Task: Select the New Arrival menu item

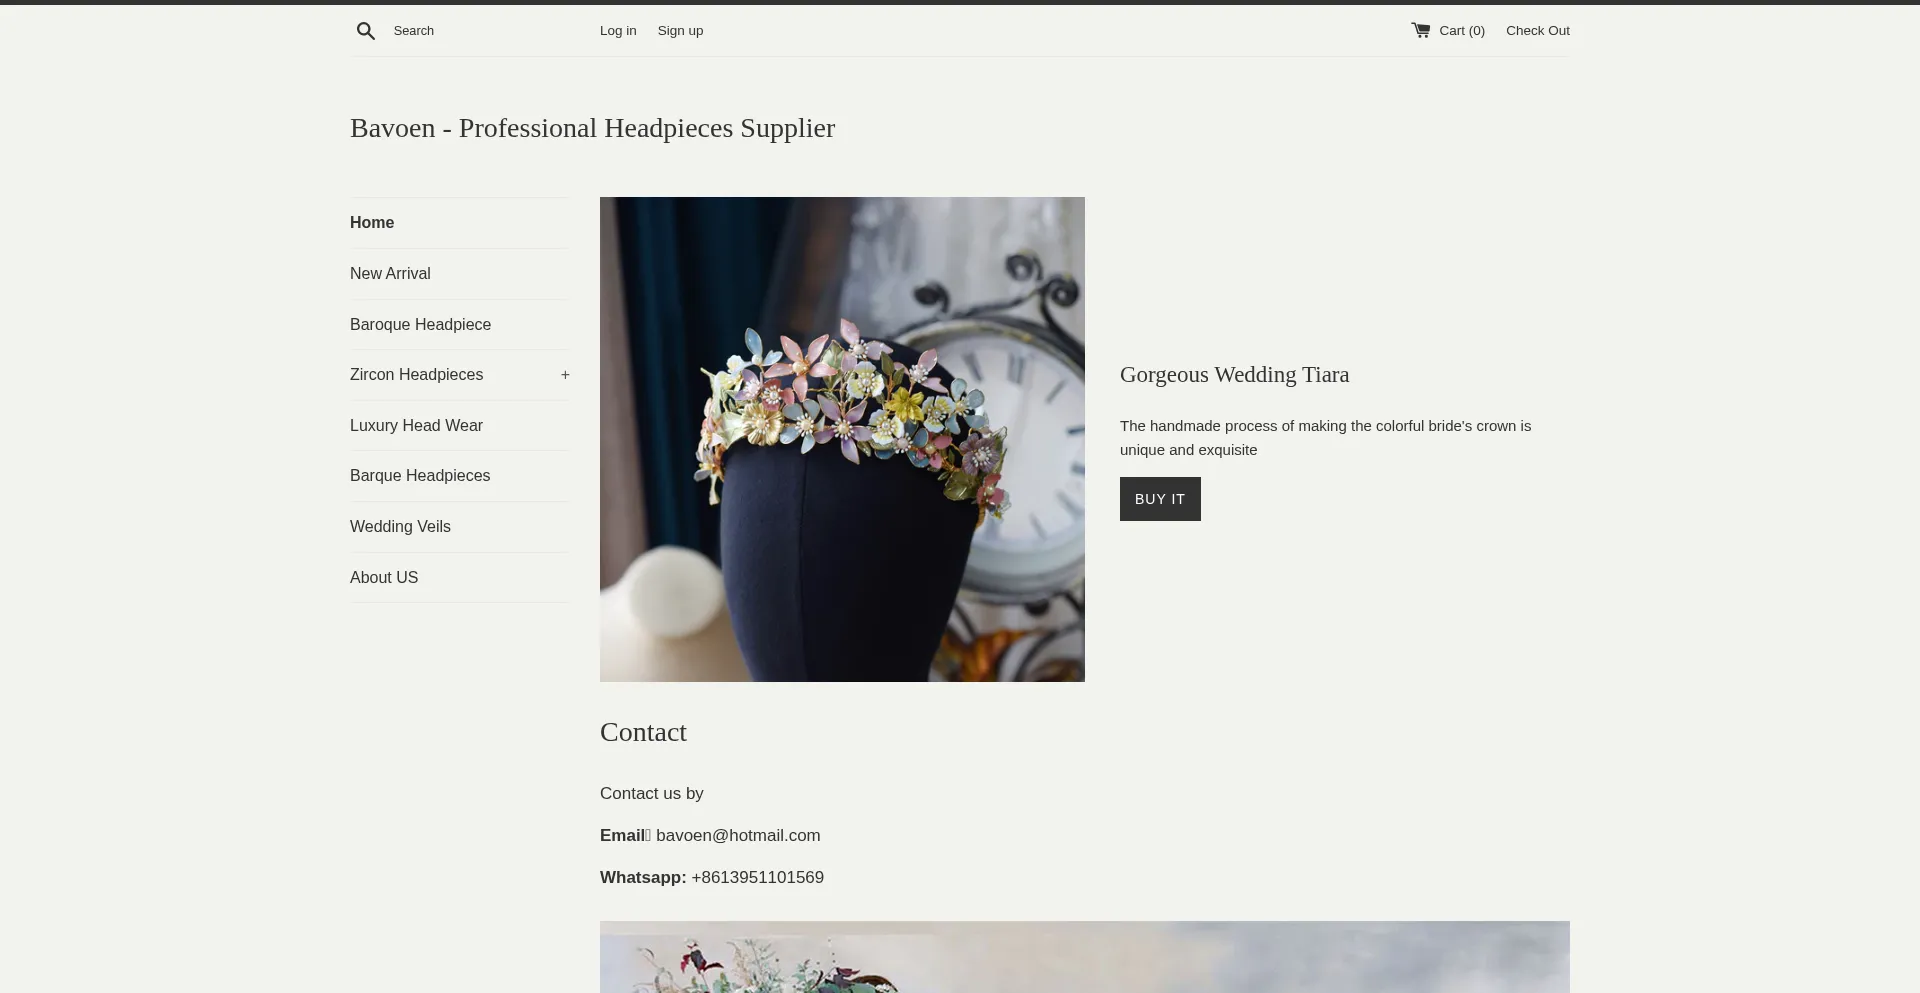Action: [389, 273]
